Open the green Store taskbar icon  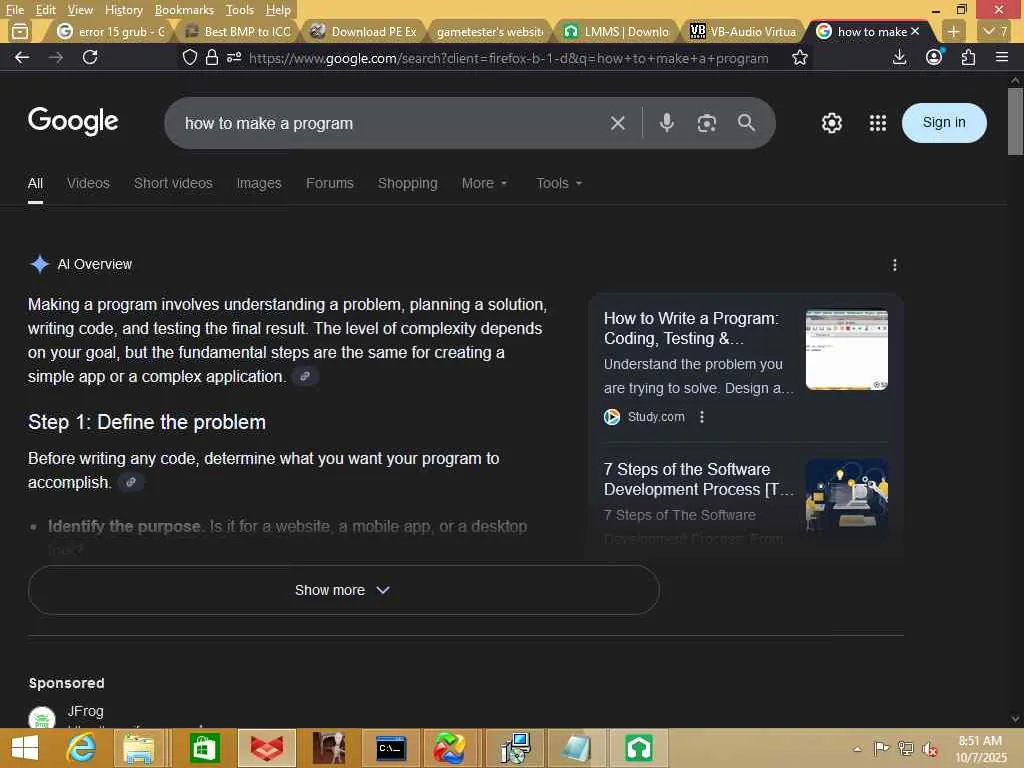coord(204,748)
